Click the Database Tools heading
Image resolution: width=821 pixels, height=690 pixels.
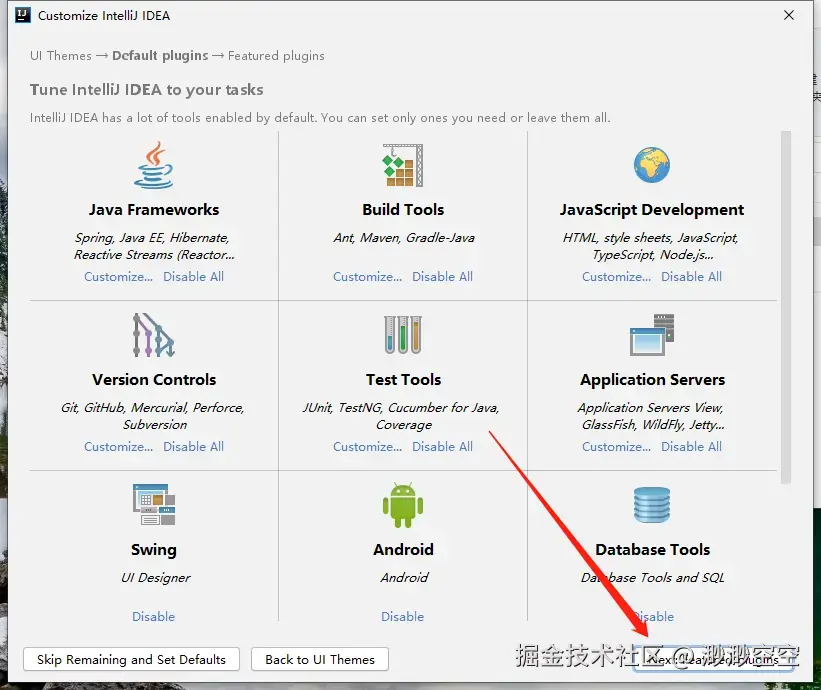tap(652, 549)
